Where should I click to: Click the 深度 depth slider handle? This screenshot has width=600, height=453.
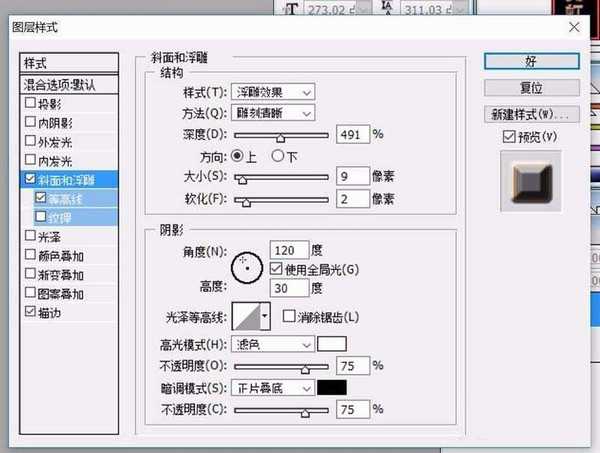(280, 138)
